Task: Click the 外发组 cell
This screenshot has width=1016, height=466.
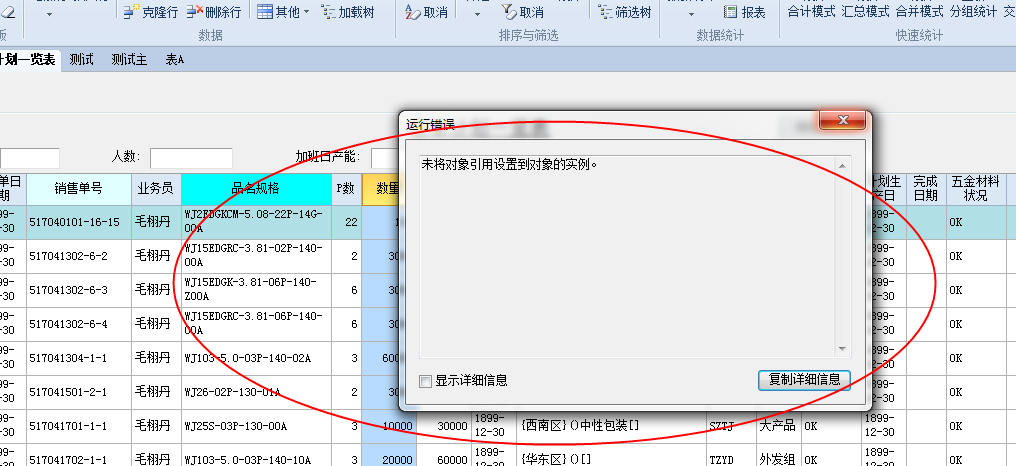Action: (779, 456)
